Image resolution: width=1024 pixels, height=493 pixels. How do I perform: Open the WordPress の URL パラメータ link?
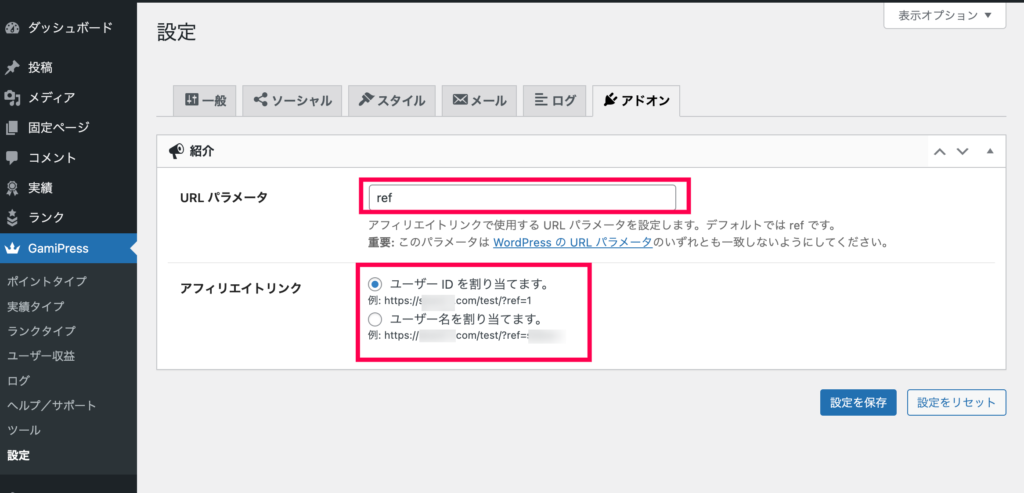(x=573, y=243)
